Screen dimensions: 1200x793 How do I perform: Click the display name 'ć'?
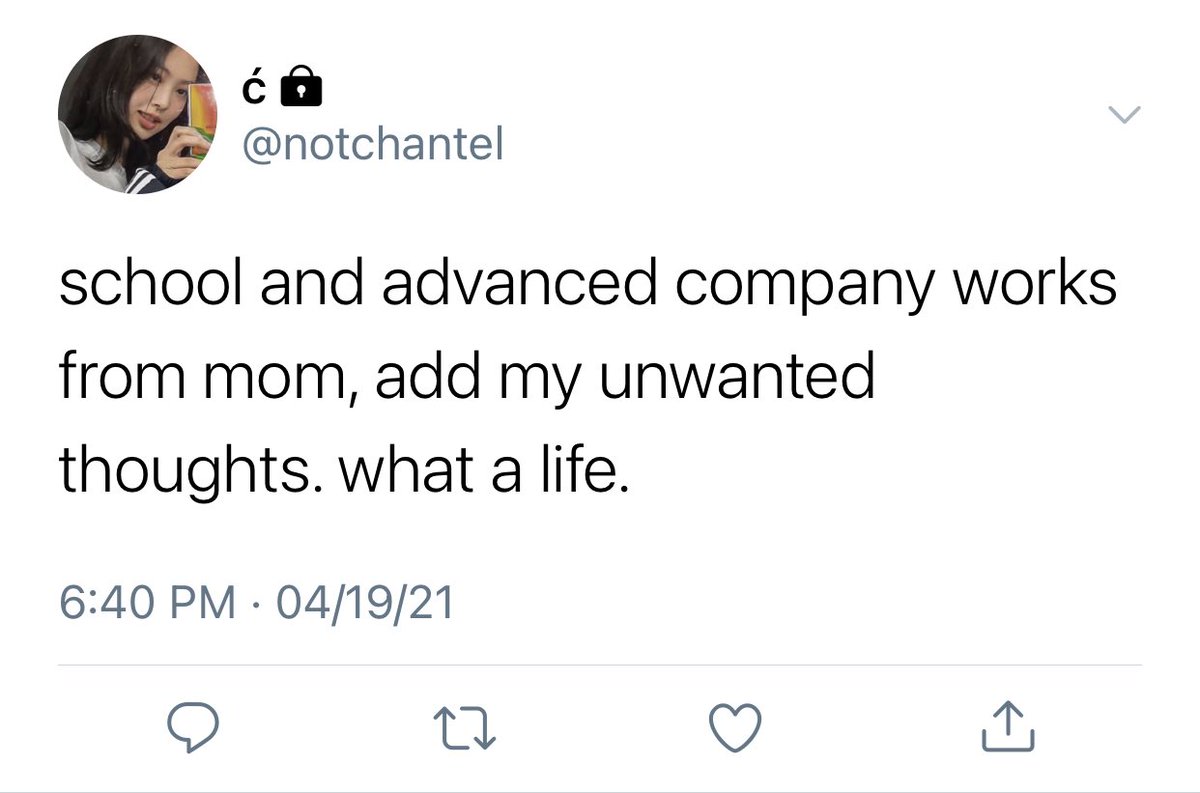coord(253,92)
